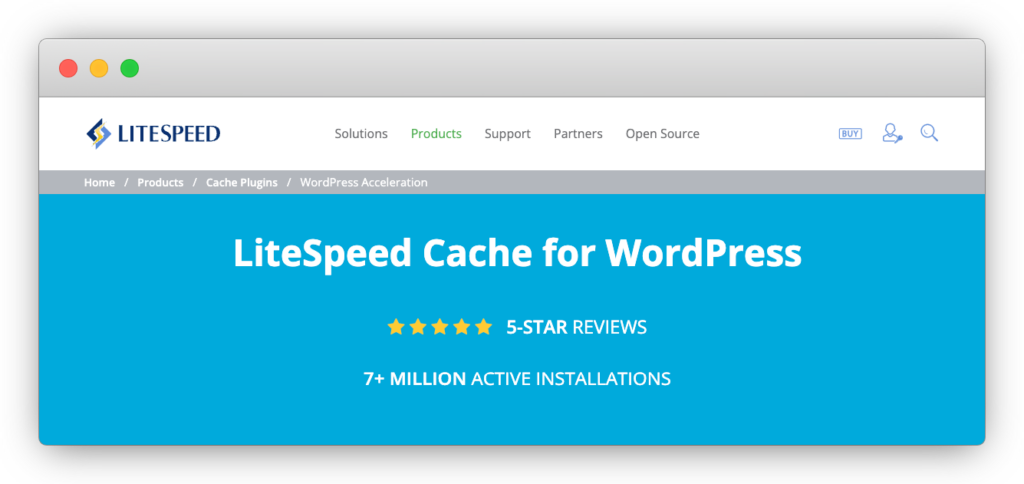Click WordPress Acceleration breadcrumb text
1024x484 pixels.
[364, 183]
